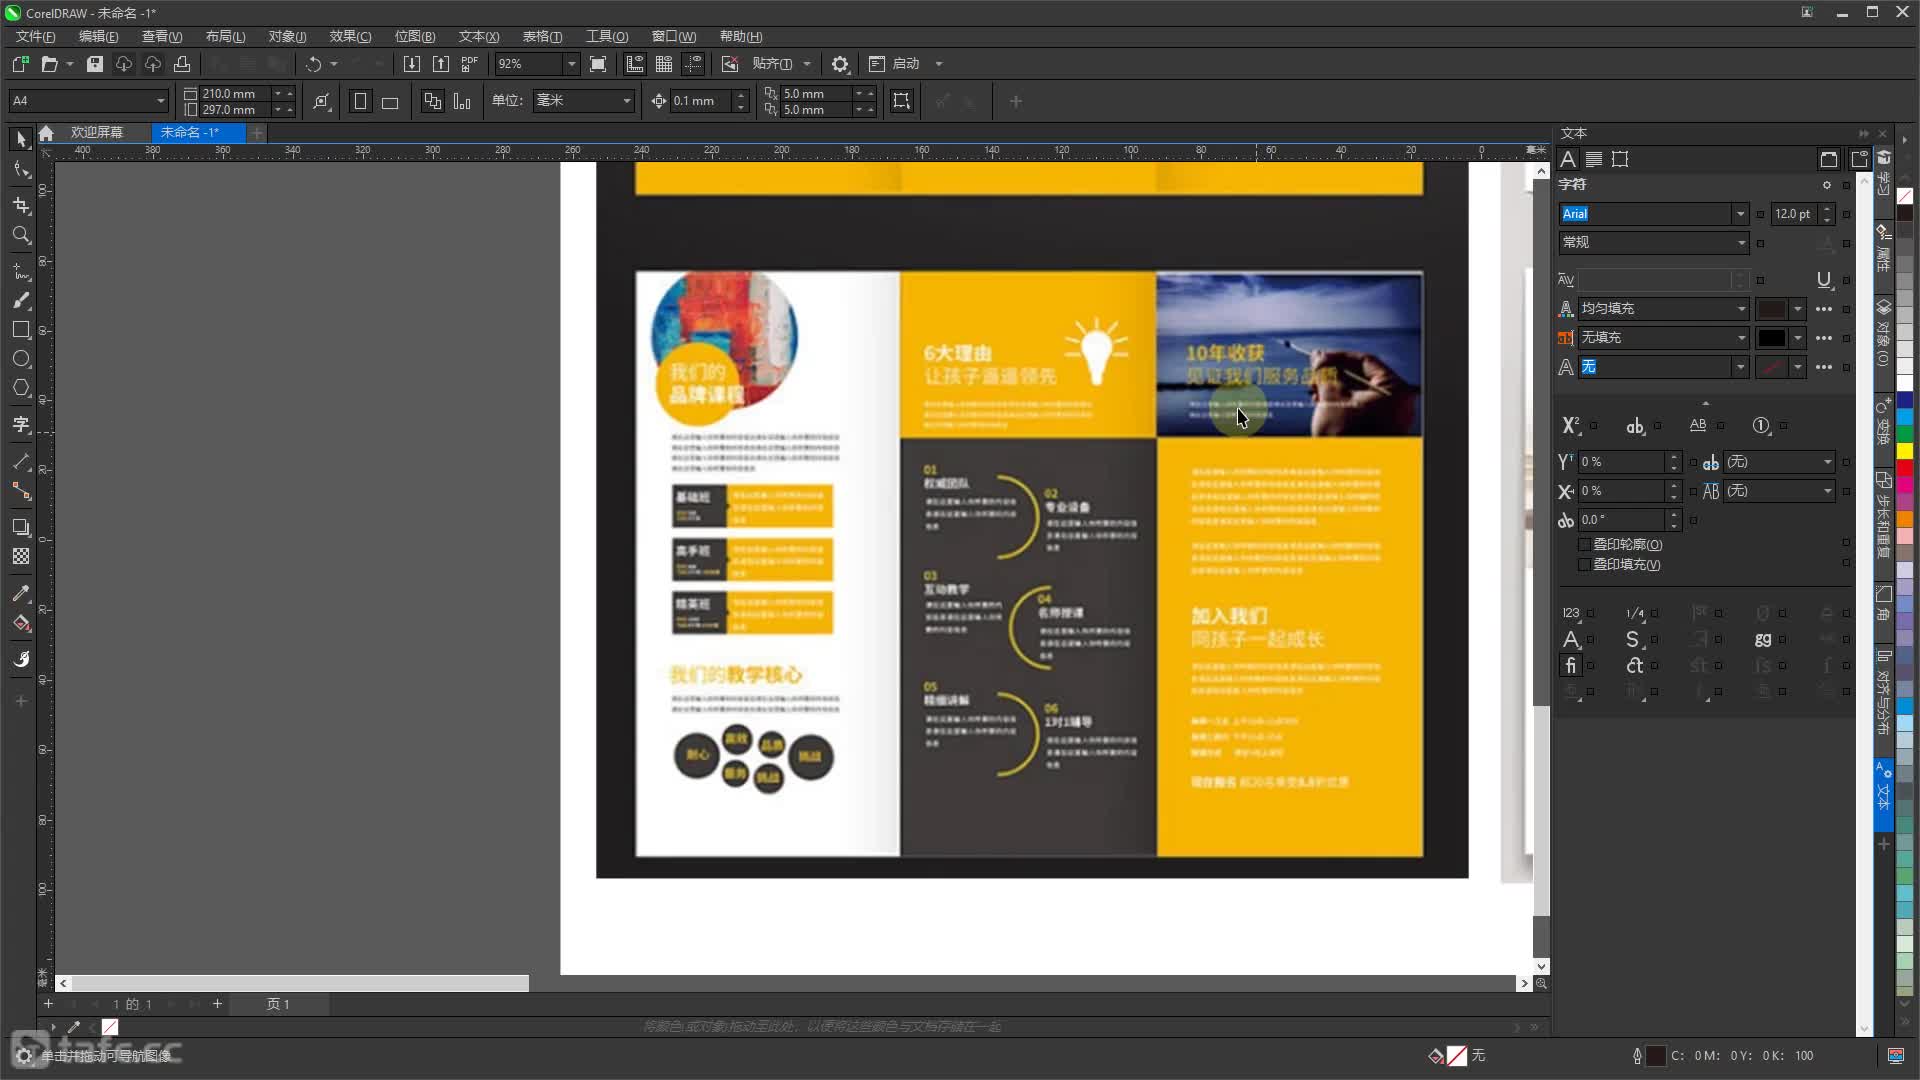Select the Interactive Fill bucket tool
The image size is (1920, 1080).
click(x=21, y=623)
